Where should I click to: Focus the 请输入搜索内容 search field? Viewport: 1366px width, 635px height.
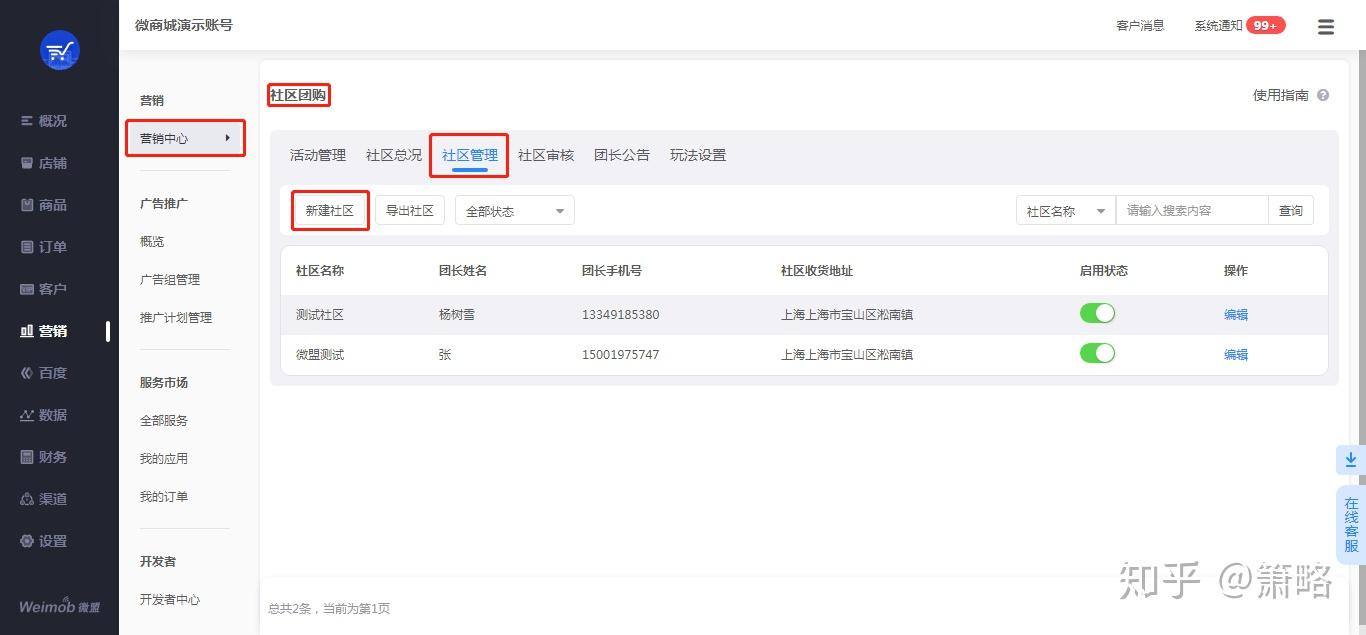(1192, 211)
